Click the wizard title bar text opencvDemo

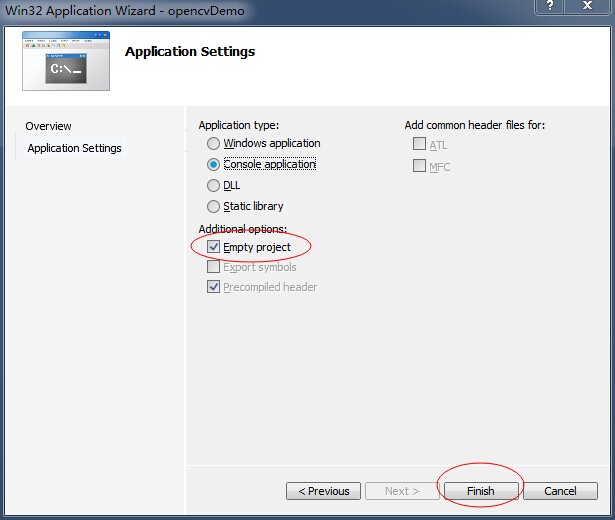[x=206, y=11]
